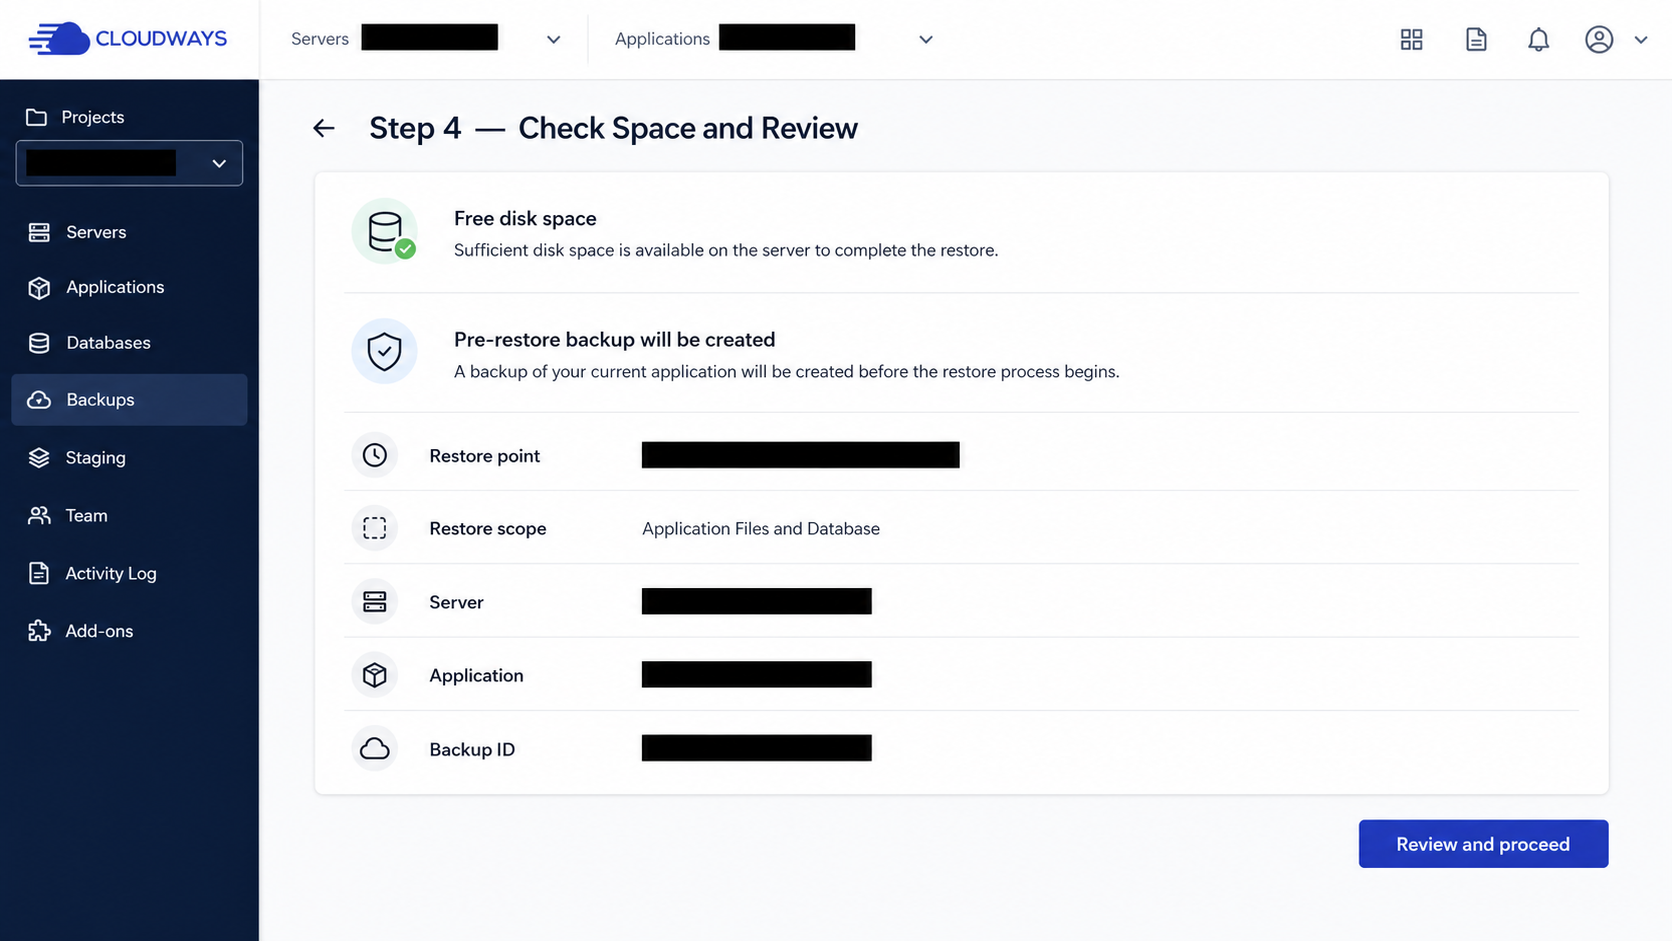Click the Backup ID cloud icon
The image size is (1672, 941).
[375, 748]
